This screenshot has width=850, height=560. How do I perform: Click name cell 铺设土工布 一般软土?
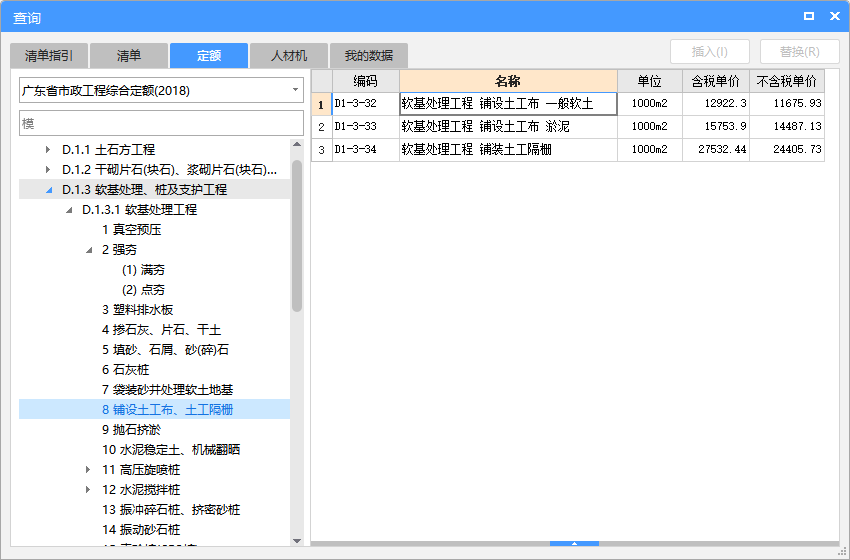click(508, 104)
